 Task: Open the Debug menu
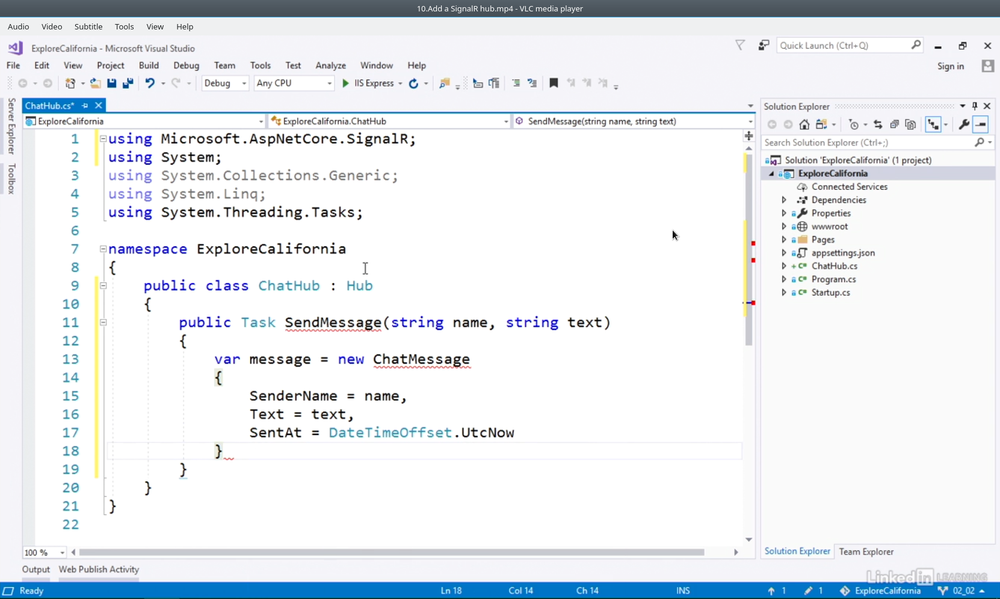186,65
